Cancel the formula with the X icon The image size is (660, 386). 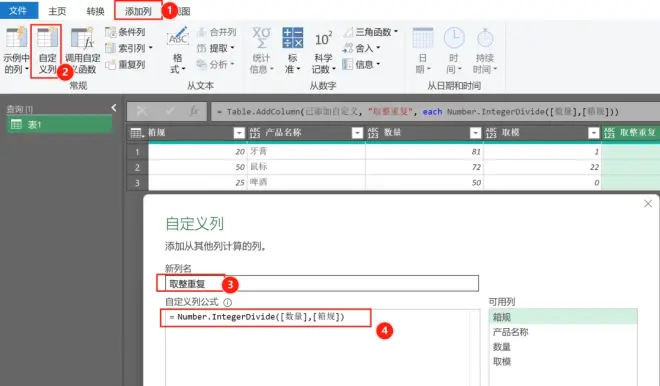[x=142, y=111]
